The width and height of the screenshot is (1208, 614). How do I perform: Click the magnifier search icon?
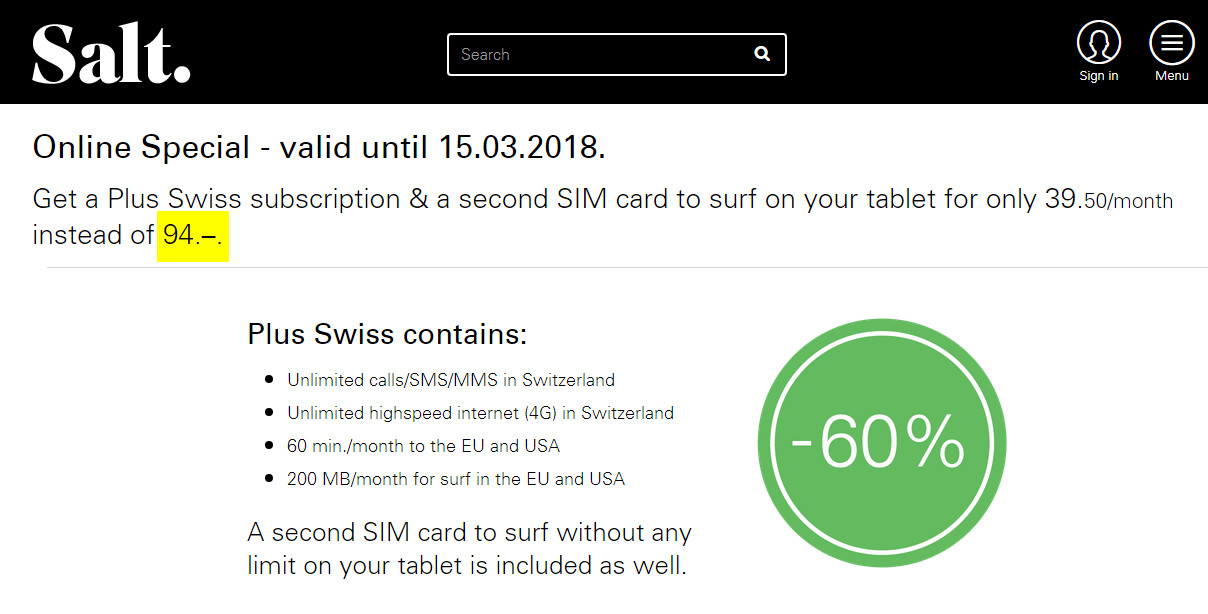(762, 54)
